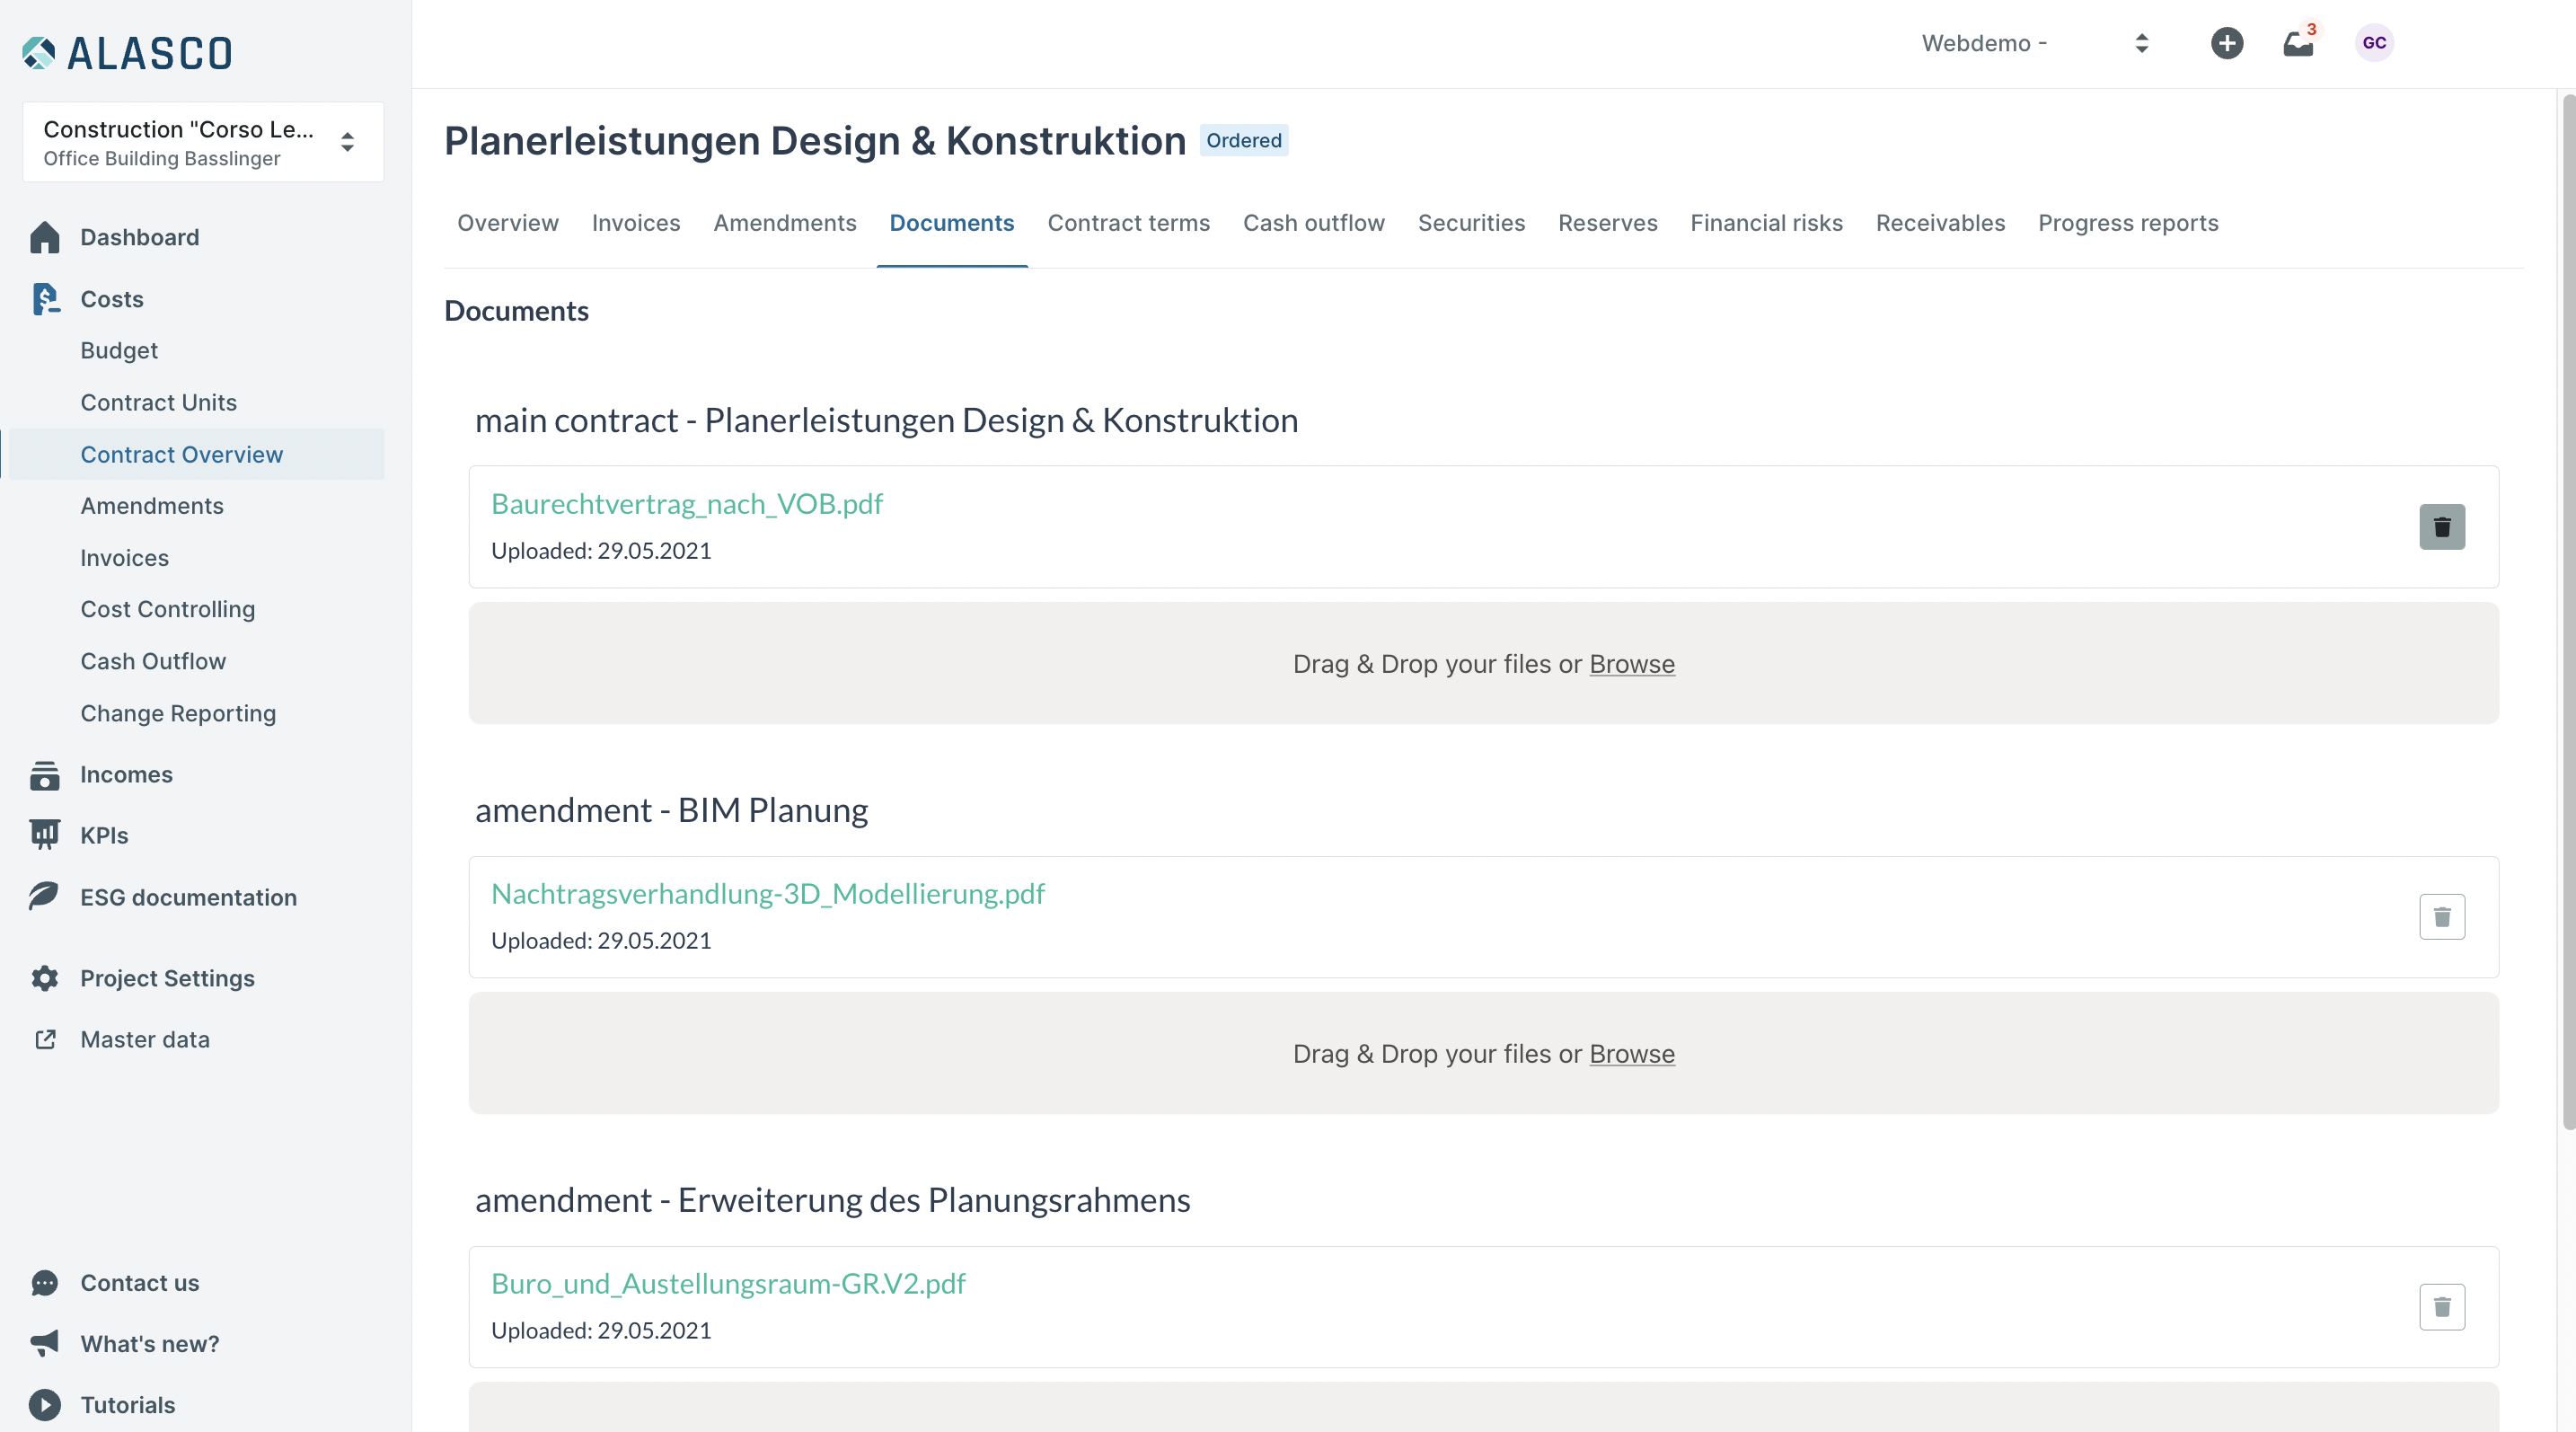Screen dimensions: 2576x1432
Task: Open the Contract terms tab
Action: pyautogui.click(x=1129, y=223)
